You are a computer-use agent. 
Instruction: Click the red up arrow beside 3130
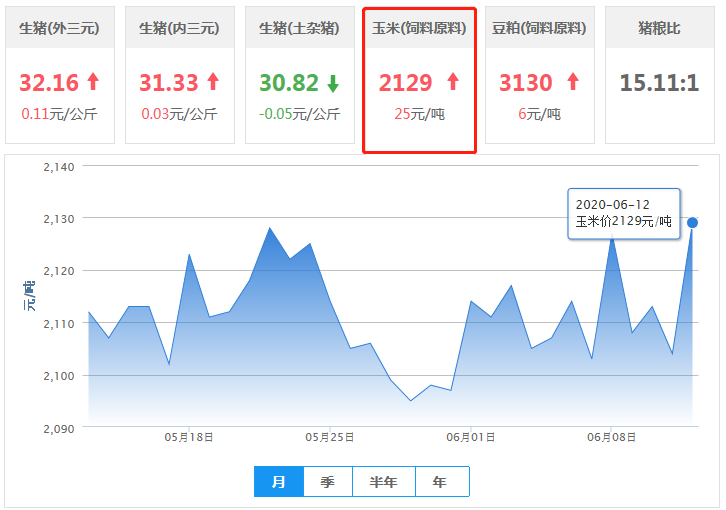click(572, 82)
